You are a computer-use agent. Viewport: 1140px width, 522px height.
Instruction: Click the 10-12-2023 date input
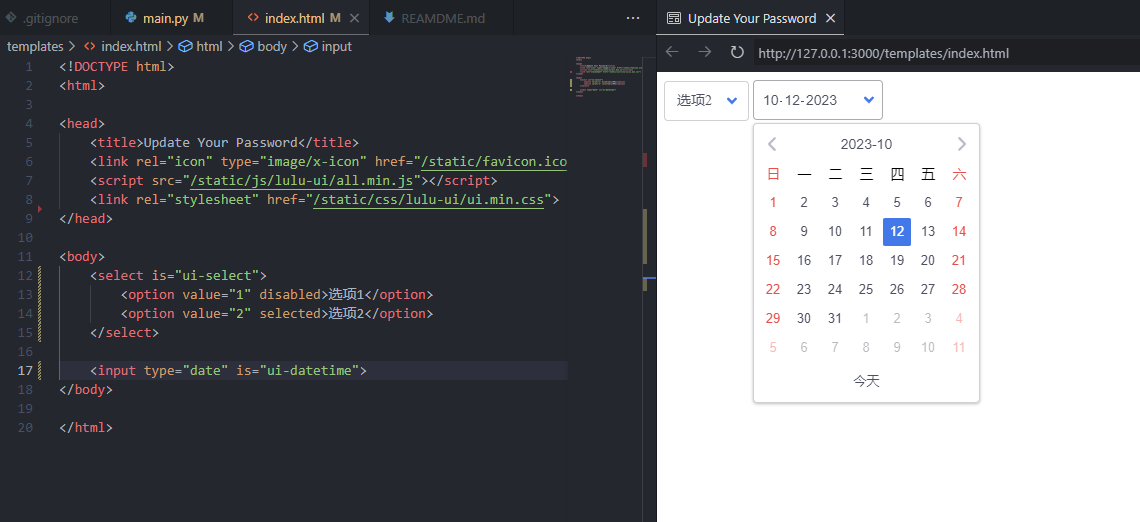coord(818,100)
